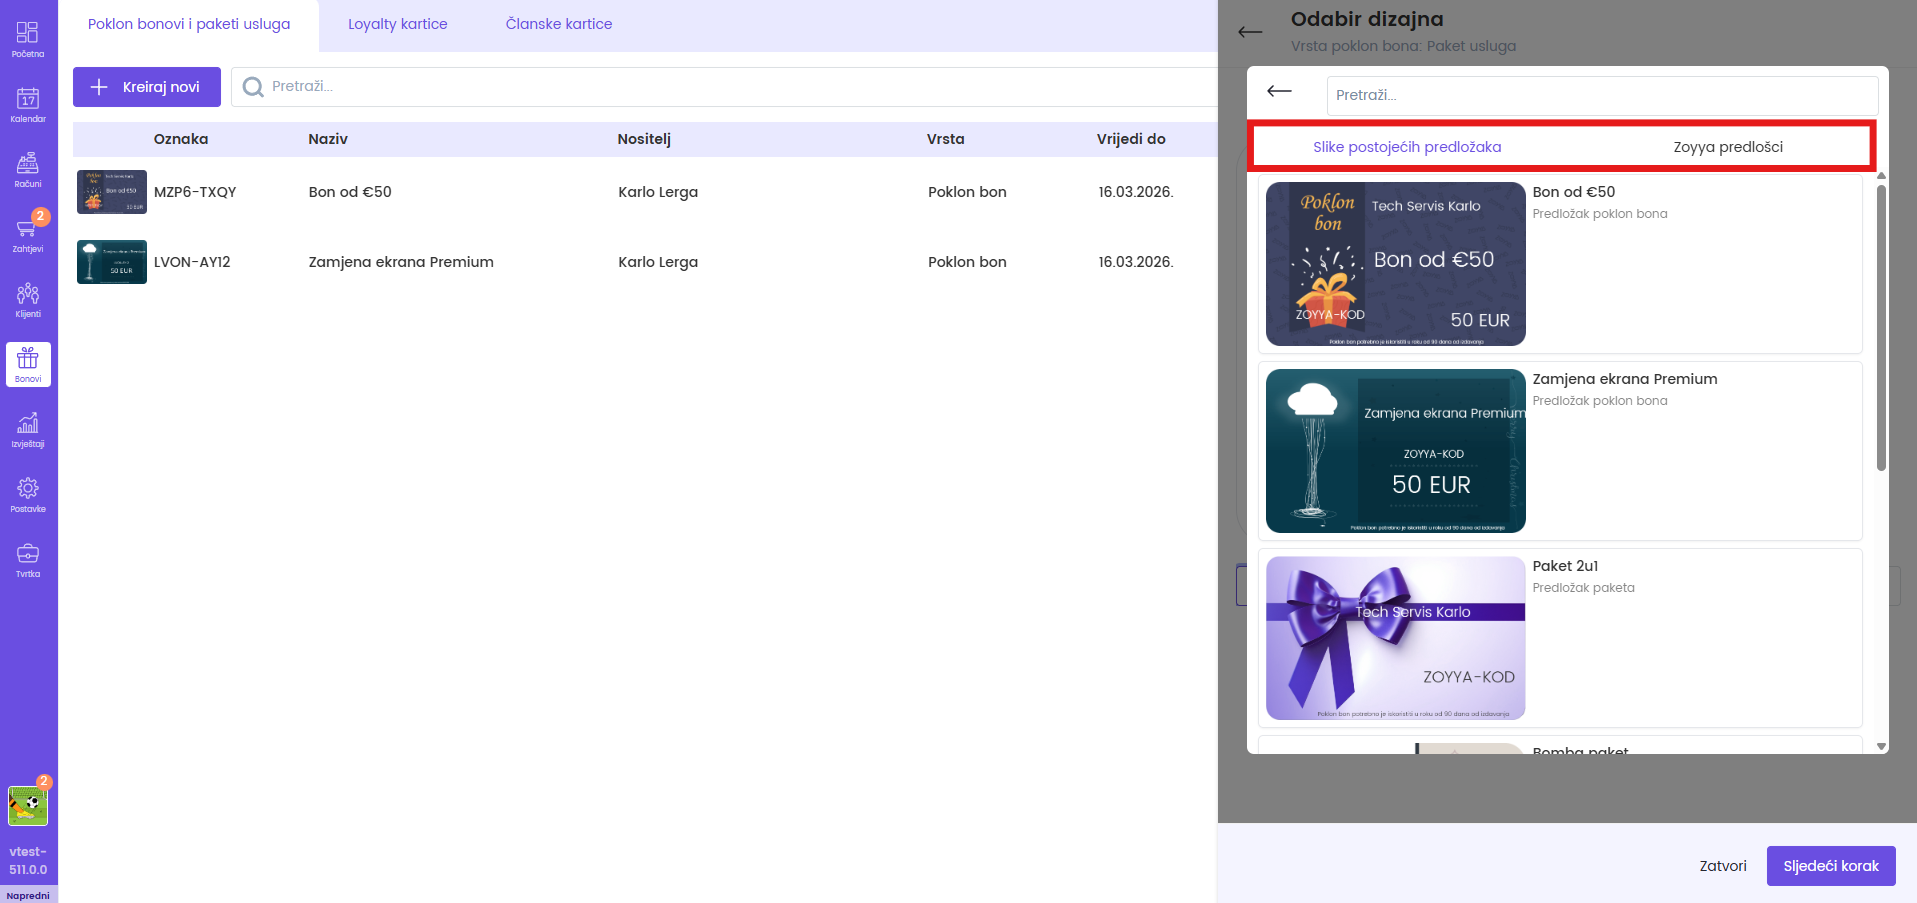The image size is (1917, 903).
Task: Open Početna dashboard in sidebar
Action: pos(28,39)
